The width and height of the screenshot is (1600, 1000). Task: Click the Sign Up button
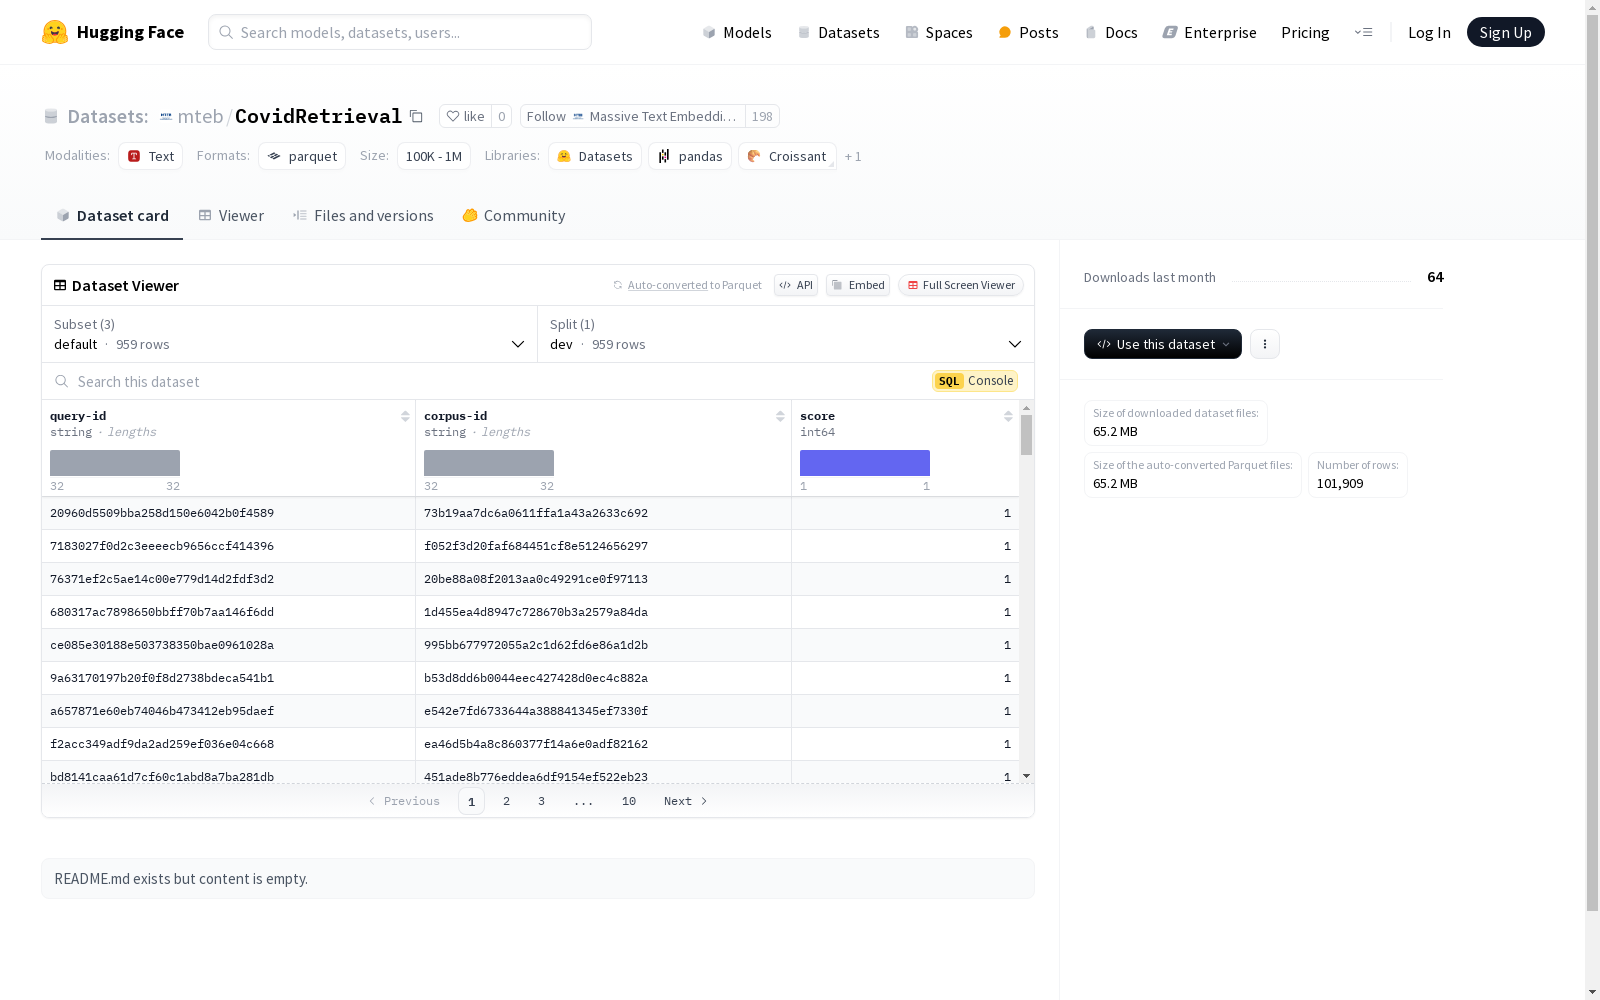(1505, 32)
